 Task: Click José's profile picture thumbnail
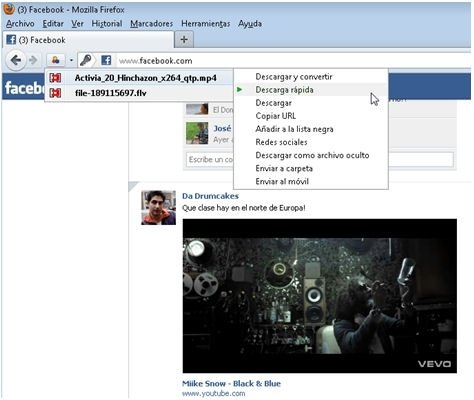click(x=197, y=133)
